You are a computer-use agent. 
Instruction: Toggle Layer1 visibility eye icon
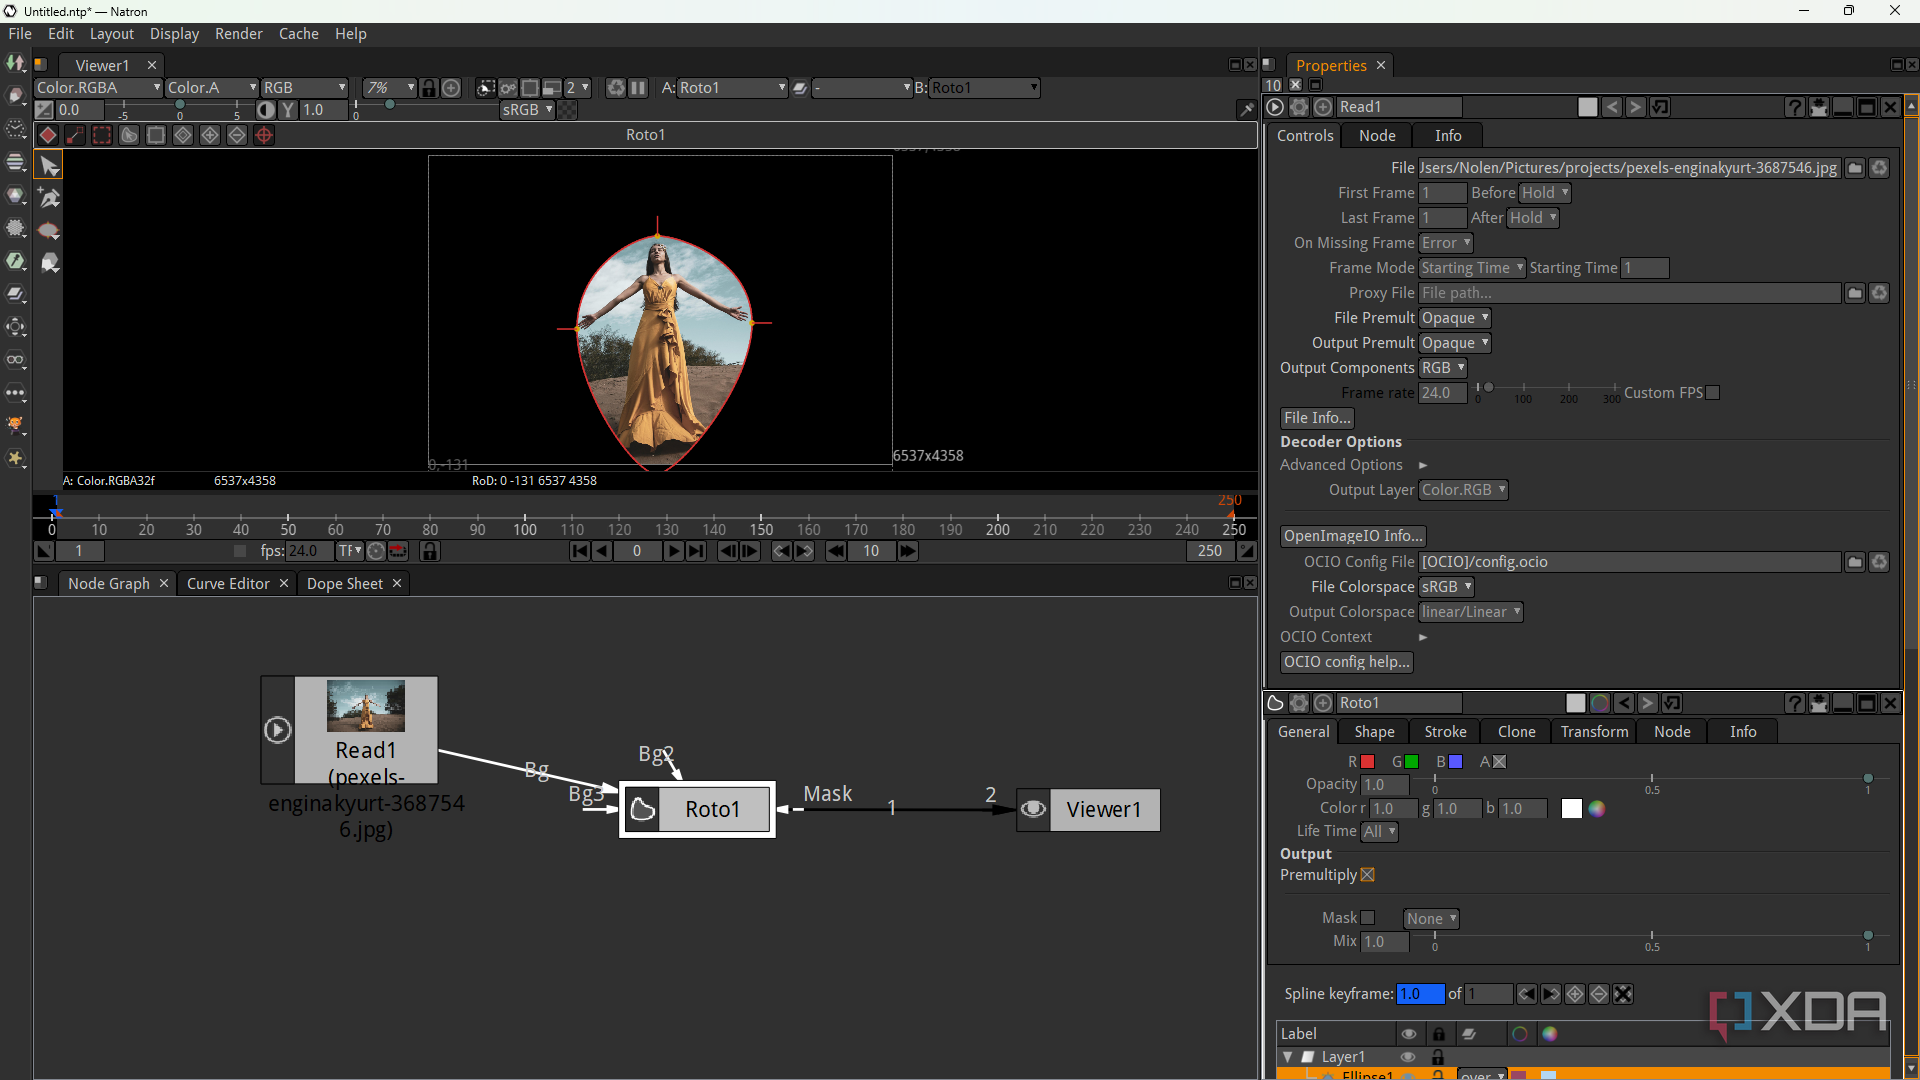click(1408, 1057)
